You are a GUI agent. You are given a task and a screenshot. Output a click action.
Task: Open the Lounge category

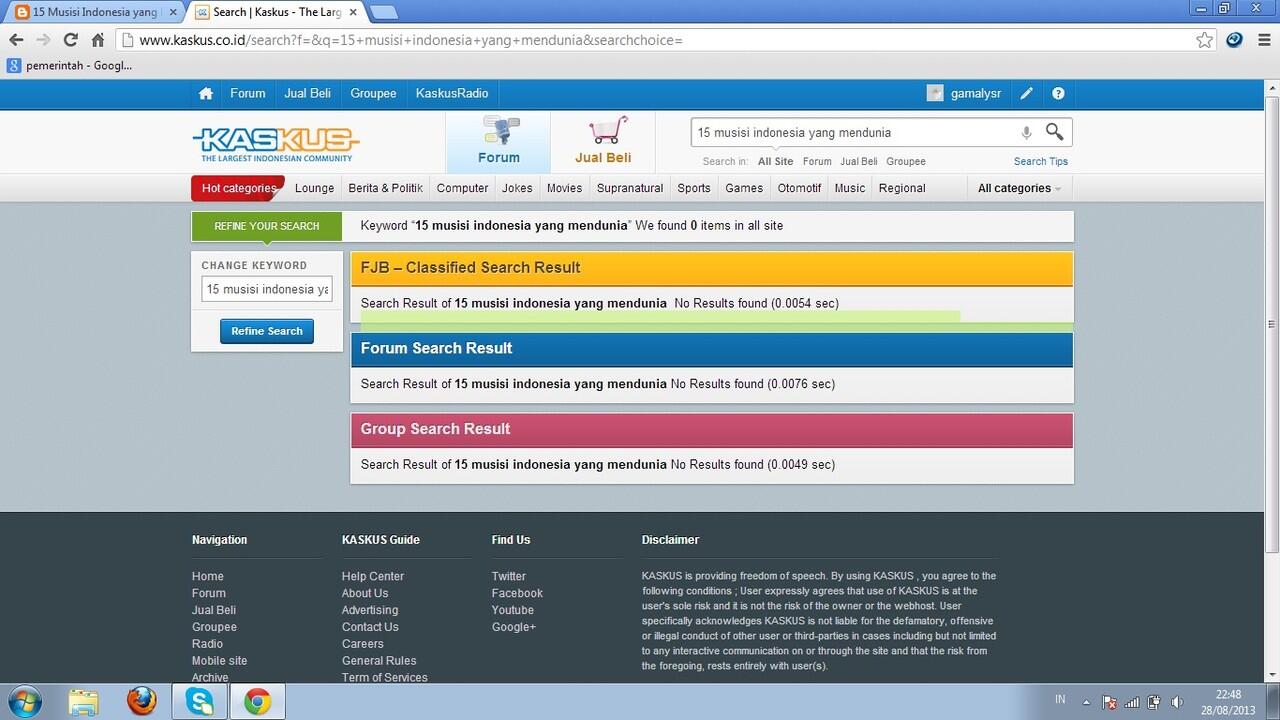click(x=314, y=188)
